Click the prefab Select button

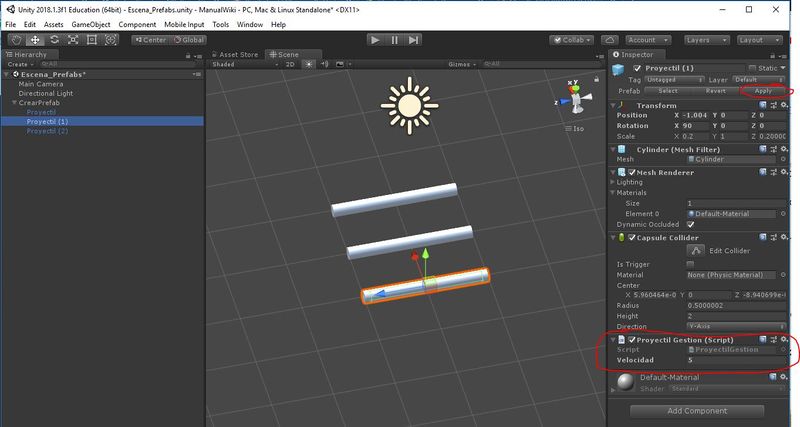pyautogui.click(x=668, y=91)
